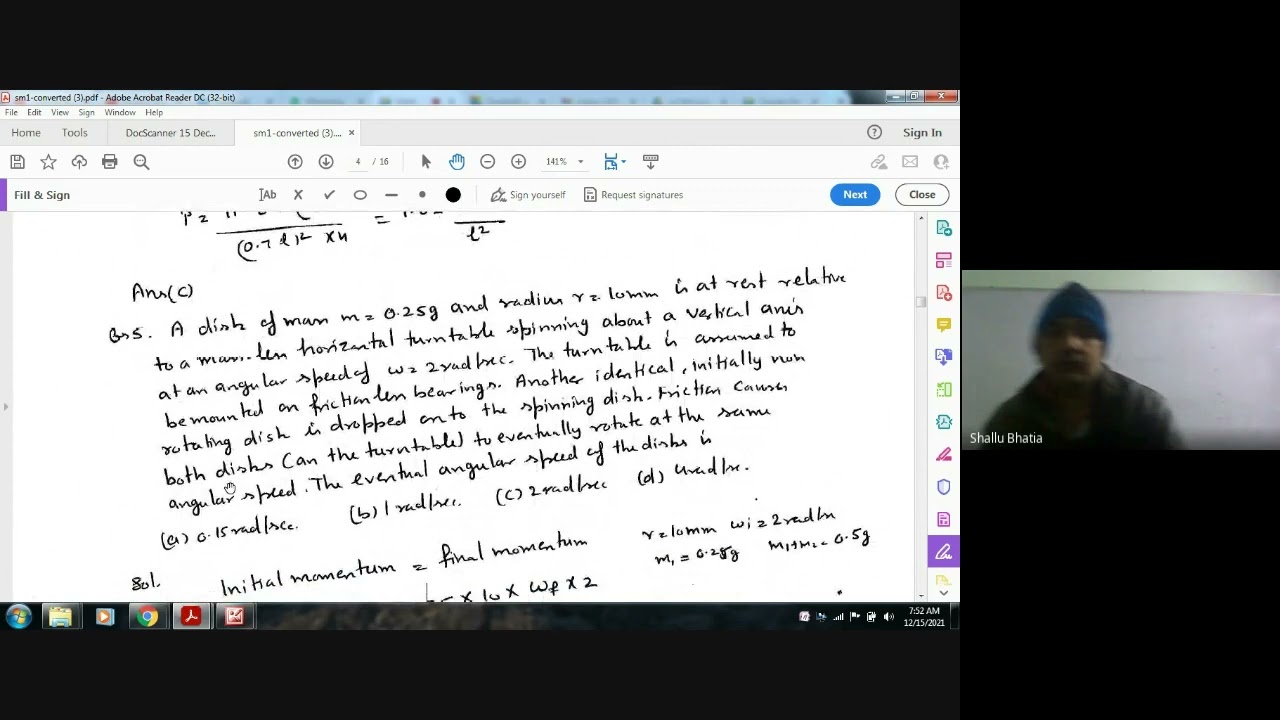Open the pink Redact pen tool
This screenshot has width=1280, height=720.
coord(944,455)
